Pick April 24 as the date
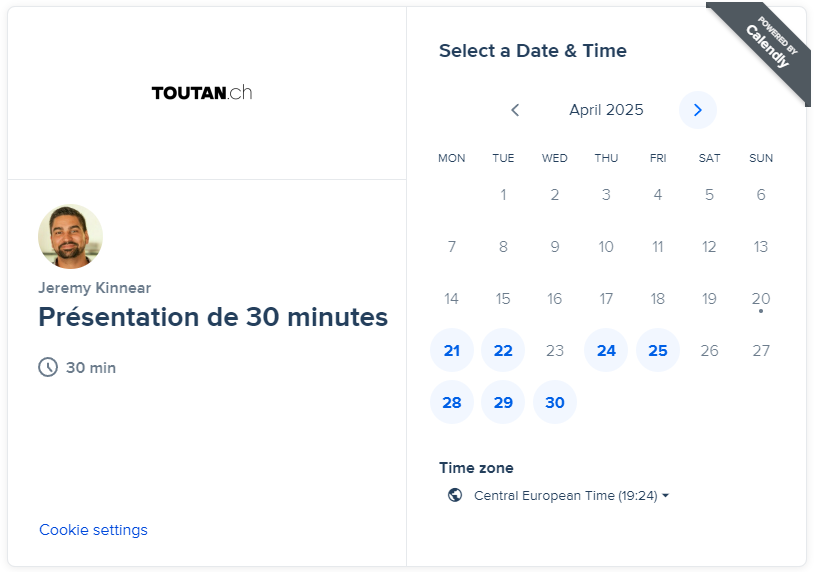 [x=606, y=350]
